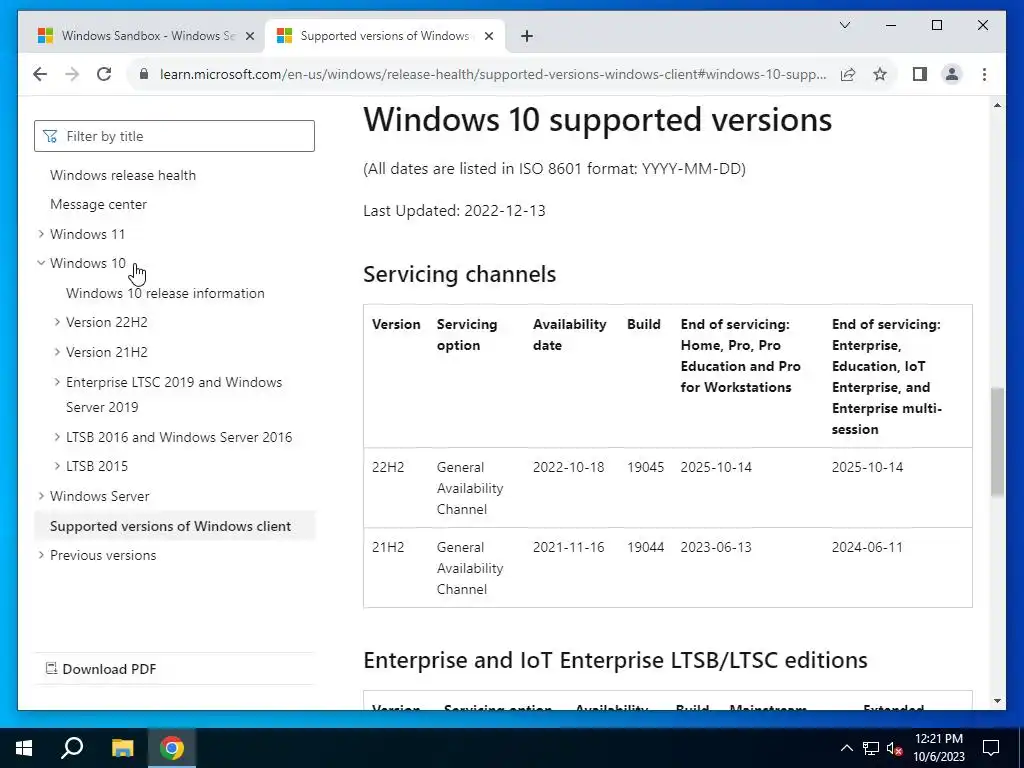The width and height of the screenshot is (1024, 768).
Task: Open the Windows Start menu
Action: point(24,748)
